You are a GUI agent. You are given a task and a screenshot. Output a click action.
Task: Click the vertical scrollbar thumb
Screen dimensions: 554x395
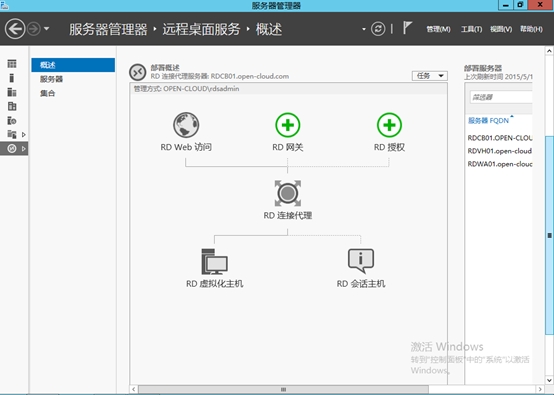549,235
